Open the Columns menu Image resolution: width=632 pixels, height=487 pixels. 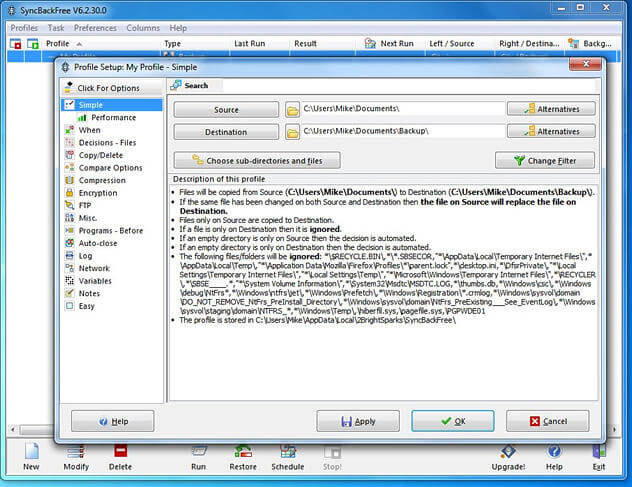point(143,28)
